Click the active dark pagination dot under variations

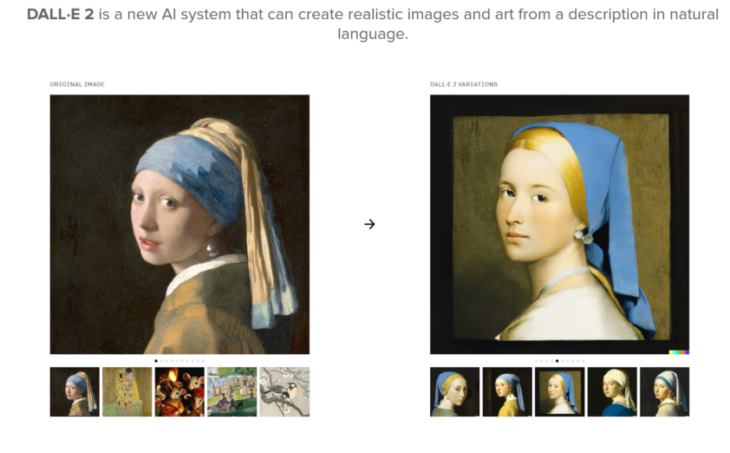coord(557,360)
